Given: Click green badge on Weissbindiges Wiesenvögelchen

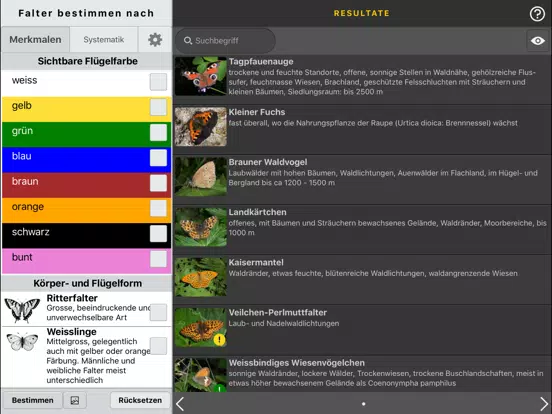Looking at the screenshot, I should pos(219,388).
